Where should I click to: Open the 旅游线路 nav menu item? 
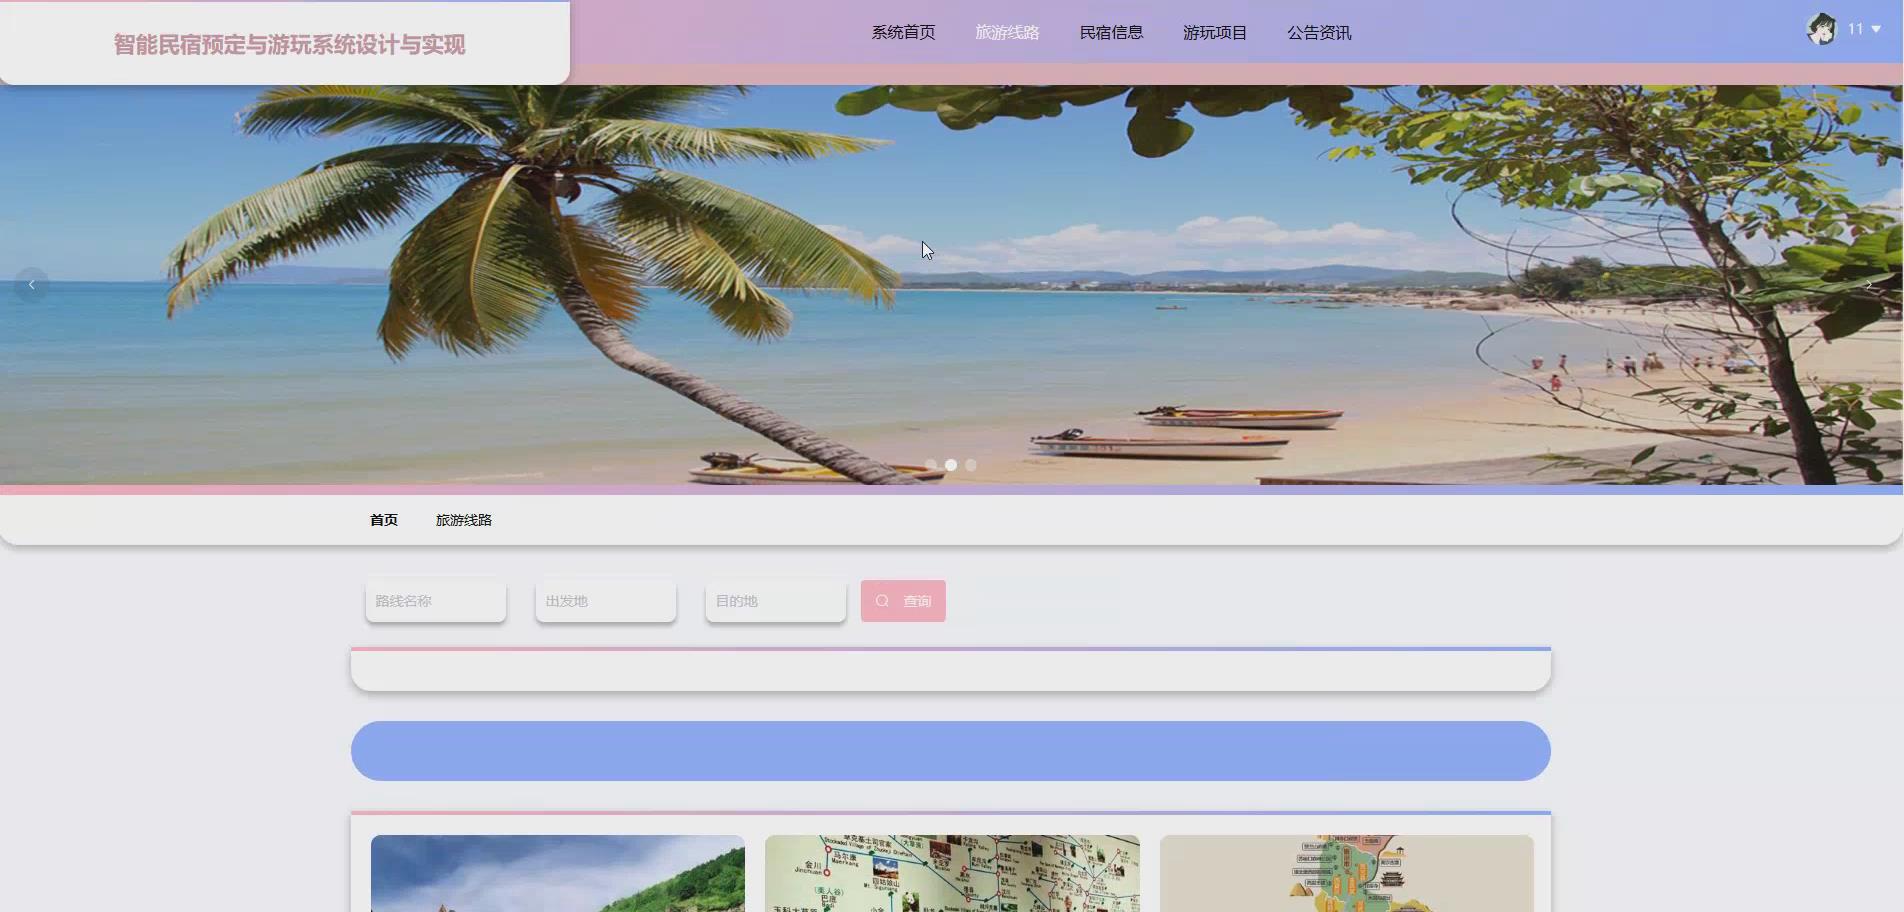[1007, 32]
